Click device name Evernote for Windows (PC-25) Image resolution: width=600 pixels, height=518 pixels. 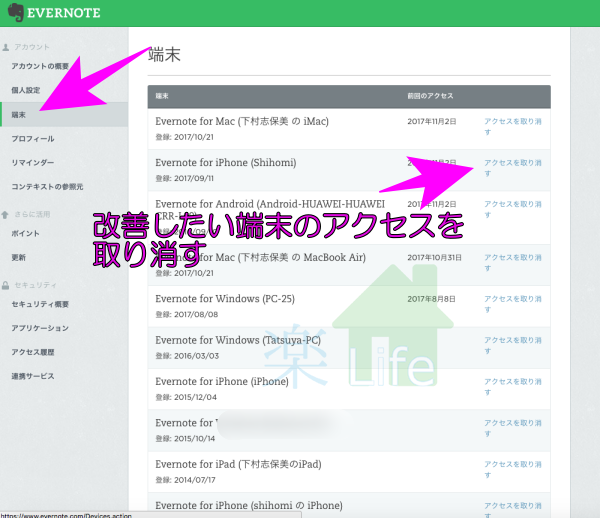(x=225, y=299)
